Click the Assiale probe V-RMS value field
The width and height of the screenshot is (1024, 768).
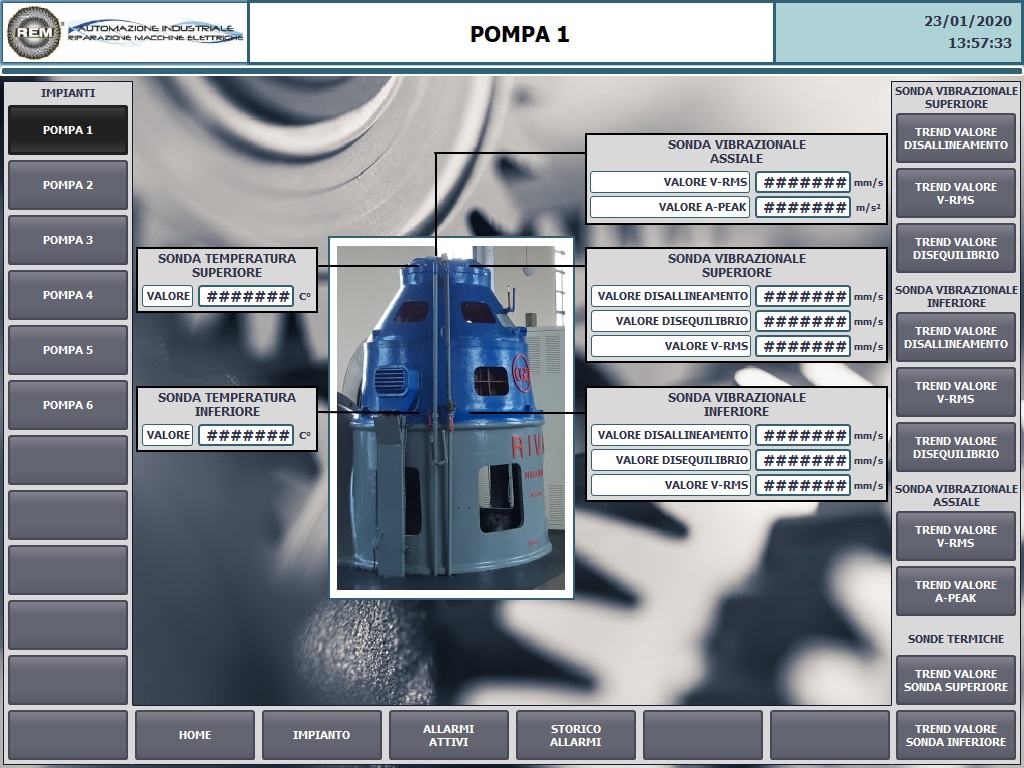[803, 182]
